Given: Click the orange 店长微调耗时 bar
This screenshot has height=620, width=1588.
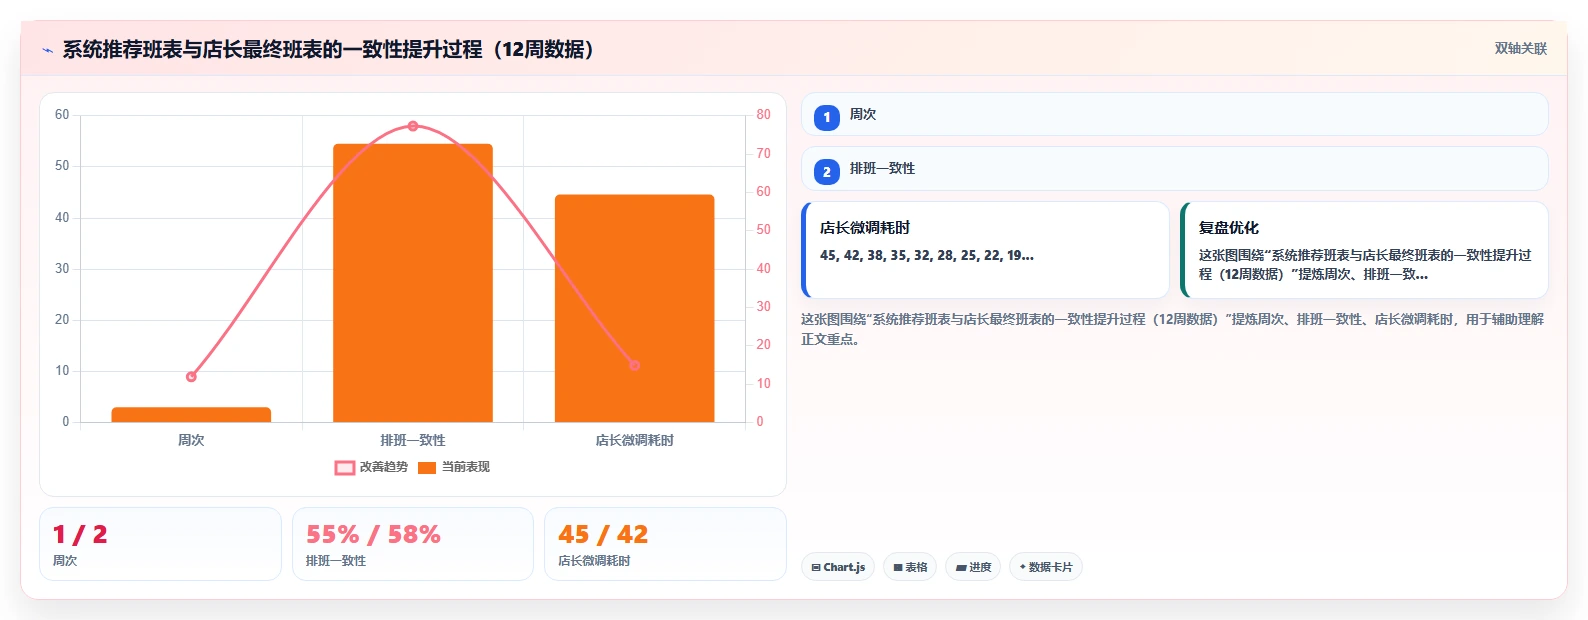Looking at the screenshot, I should 634,308.
